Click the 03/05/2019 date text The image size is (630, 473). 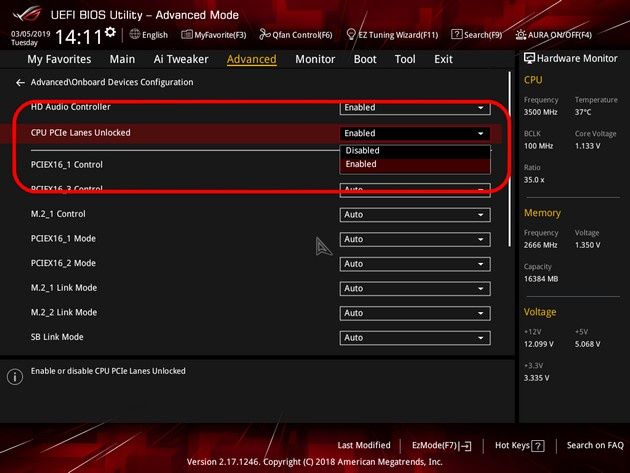pos(31,34)
